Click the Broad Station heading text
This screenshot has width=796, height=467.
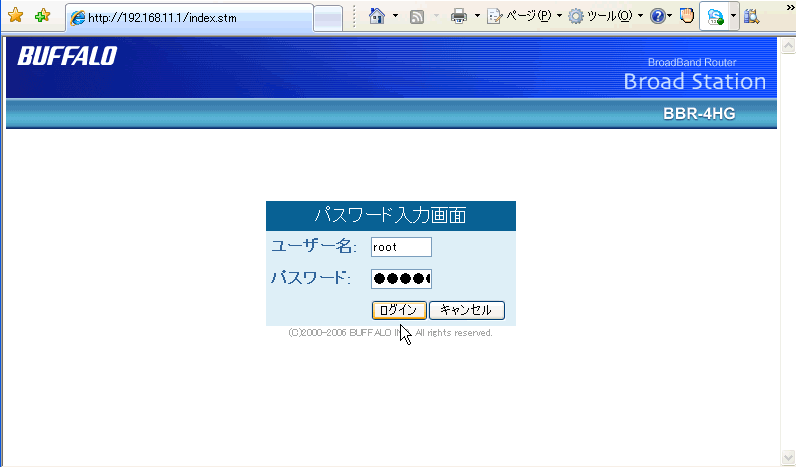coord(694,82)
